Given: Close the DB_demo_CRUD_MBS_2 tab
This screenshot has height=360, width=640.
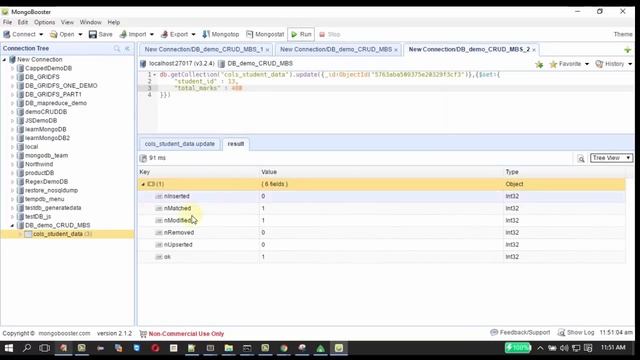Looking at the screenshot, I should [534, 49].
